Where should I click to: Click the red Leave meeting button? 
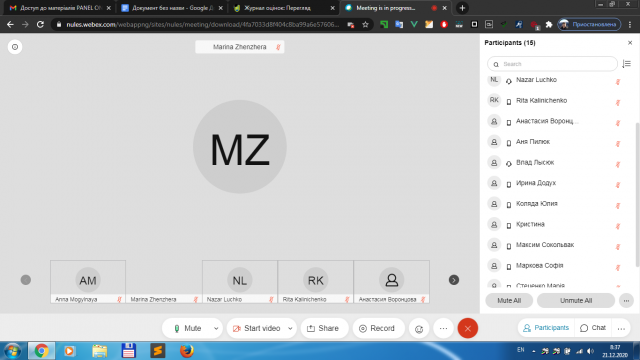468,328
